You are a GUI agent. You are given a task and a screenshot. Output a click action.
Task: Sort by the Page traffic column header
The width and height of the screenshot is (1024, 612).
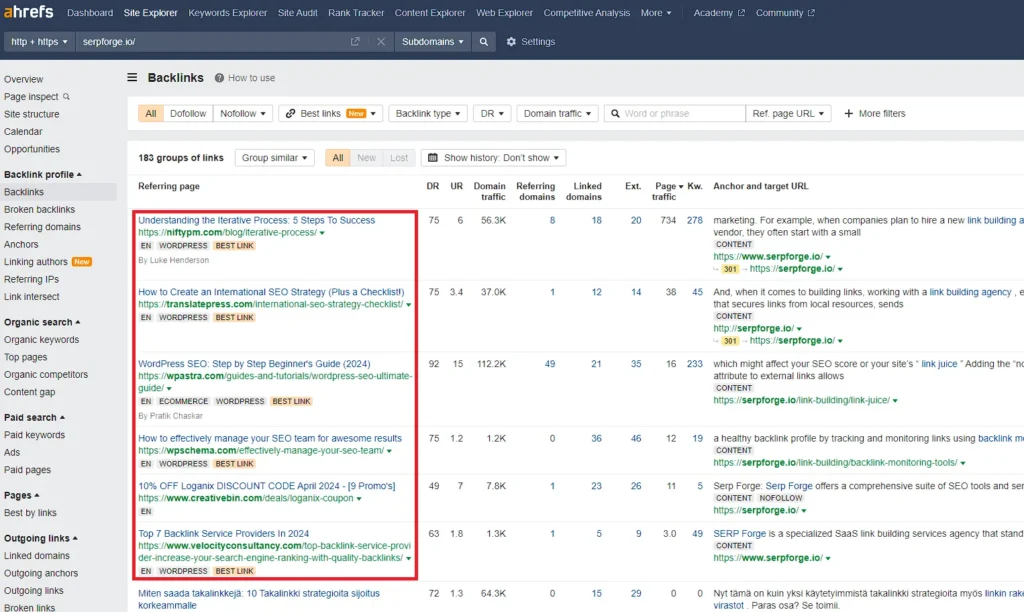pos(666,191)
